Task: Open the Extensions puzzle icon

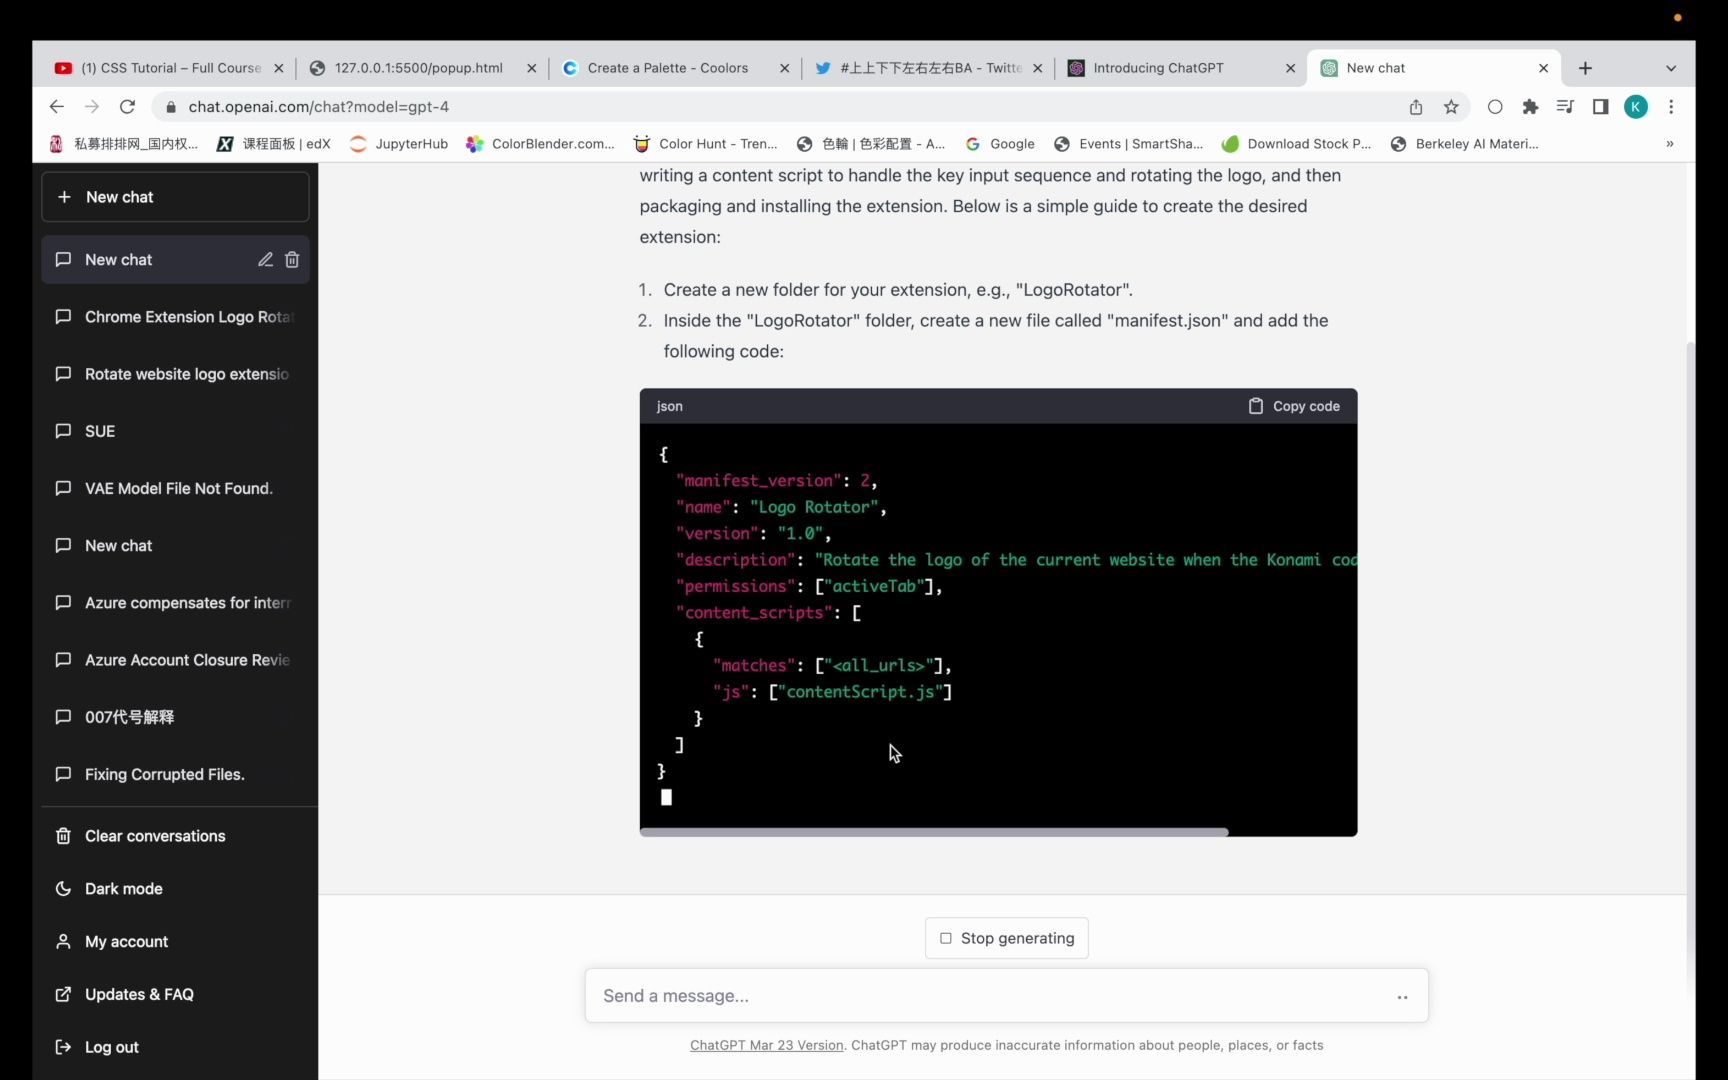Action: tap(1530, 107)
